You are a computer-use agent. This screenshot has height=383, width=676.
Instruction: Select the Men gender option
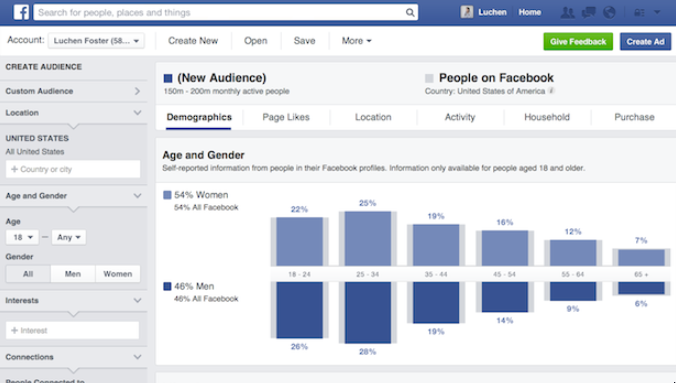(73, 274)
